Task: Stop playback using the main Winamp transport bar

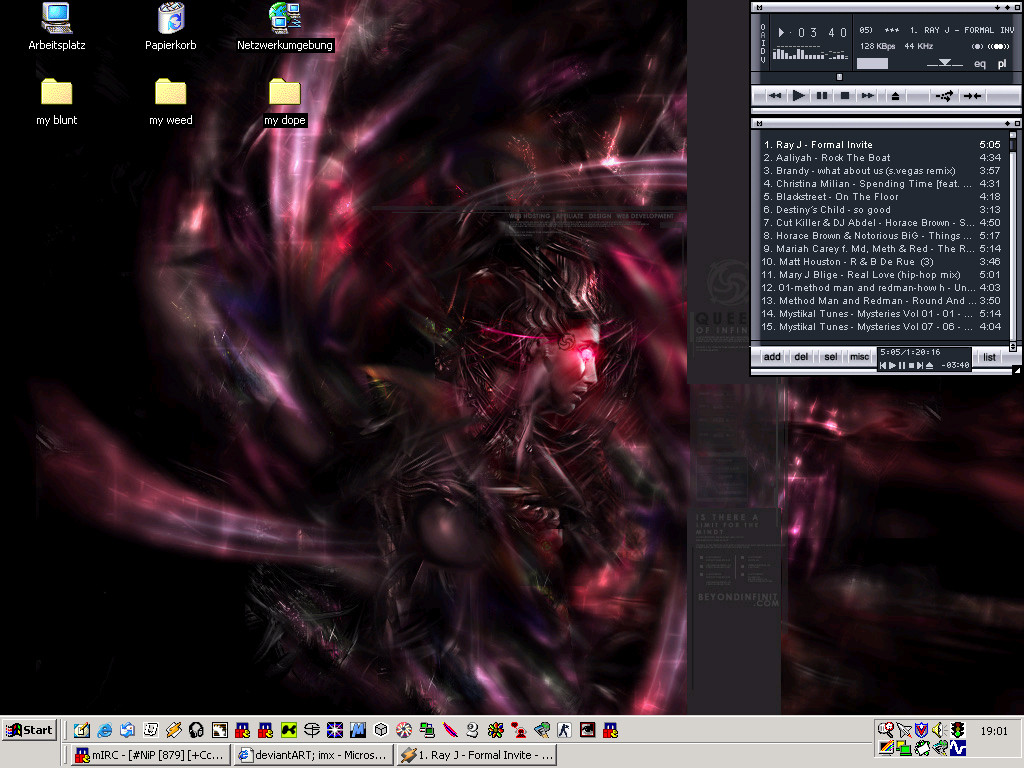Action: click(844, 96)
